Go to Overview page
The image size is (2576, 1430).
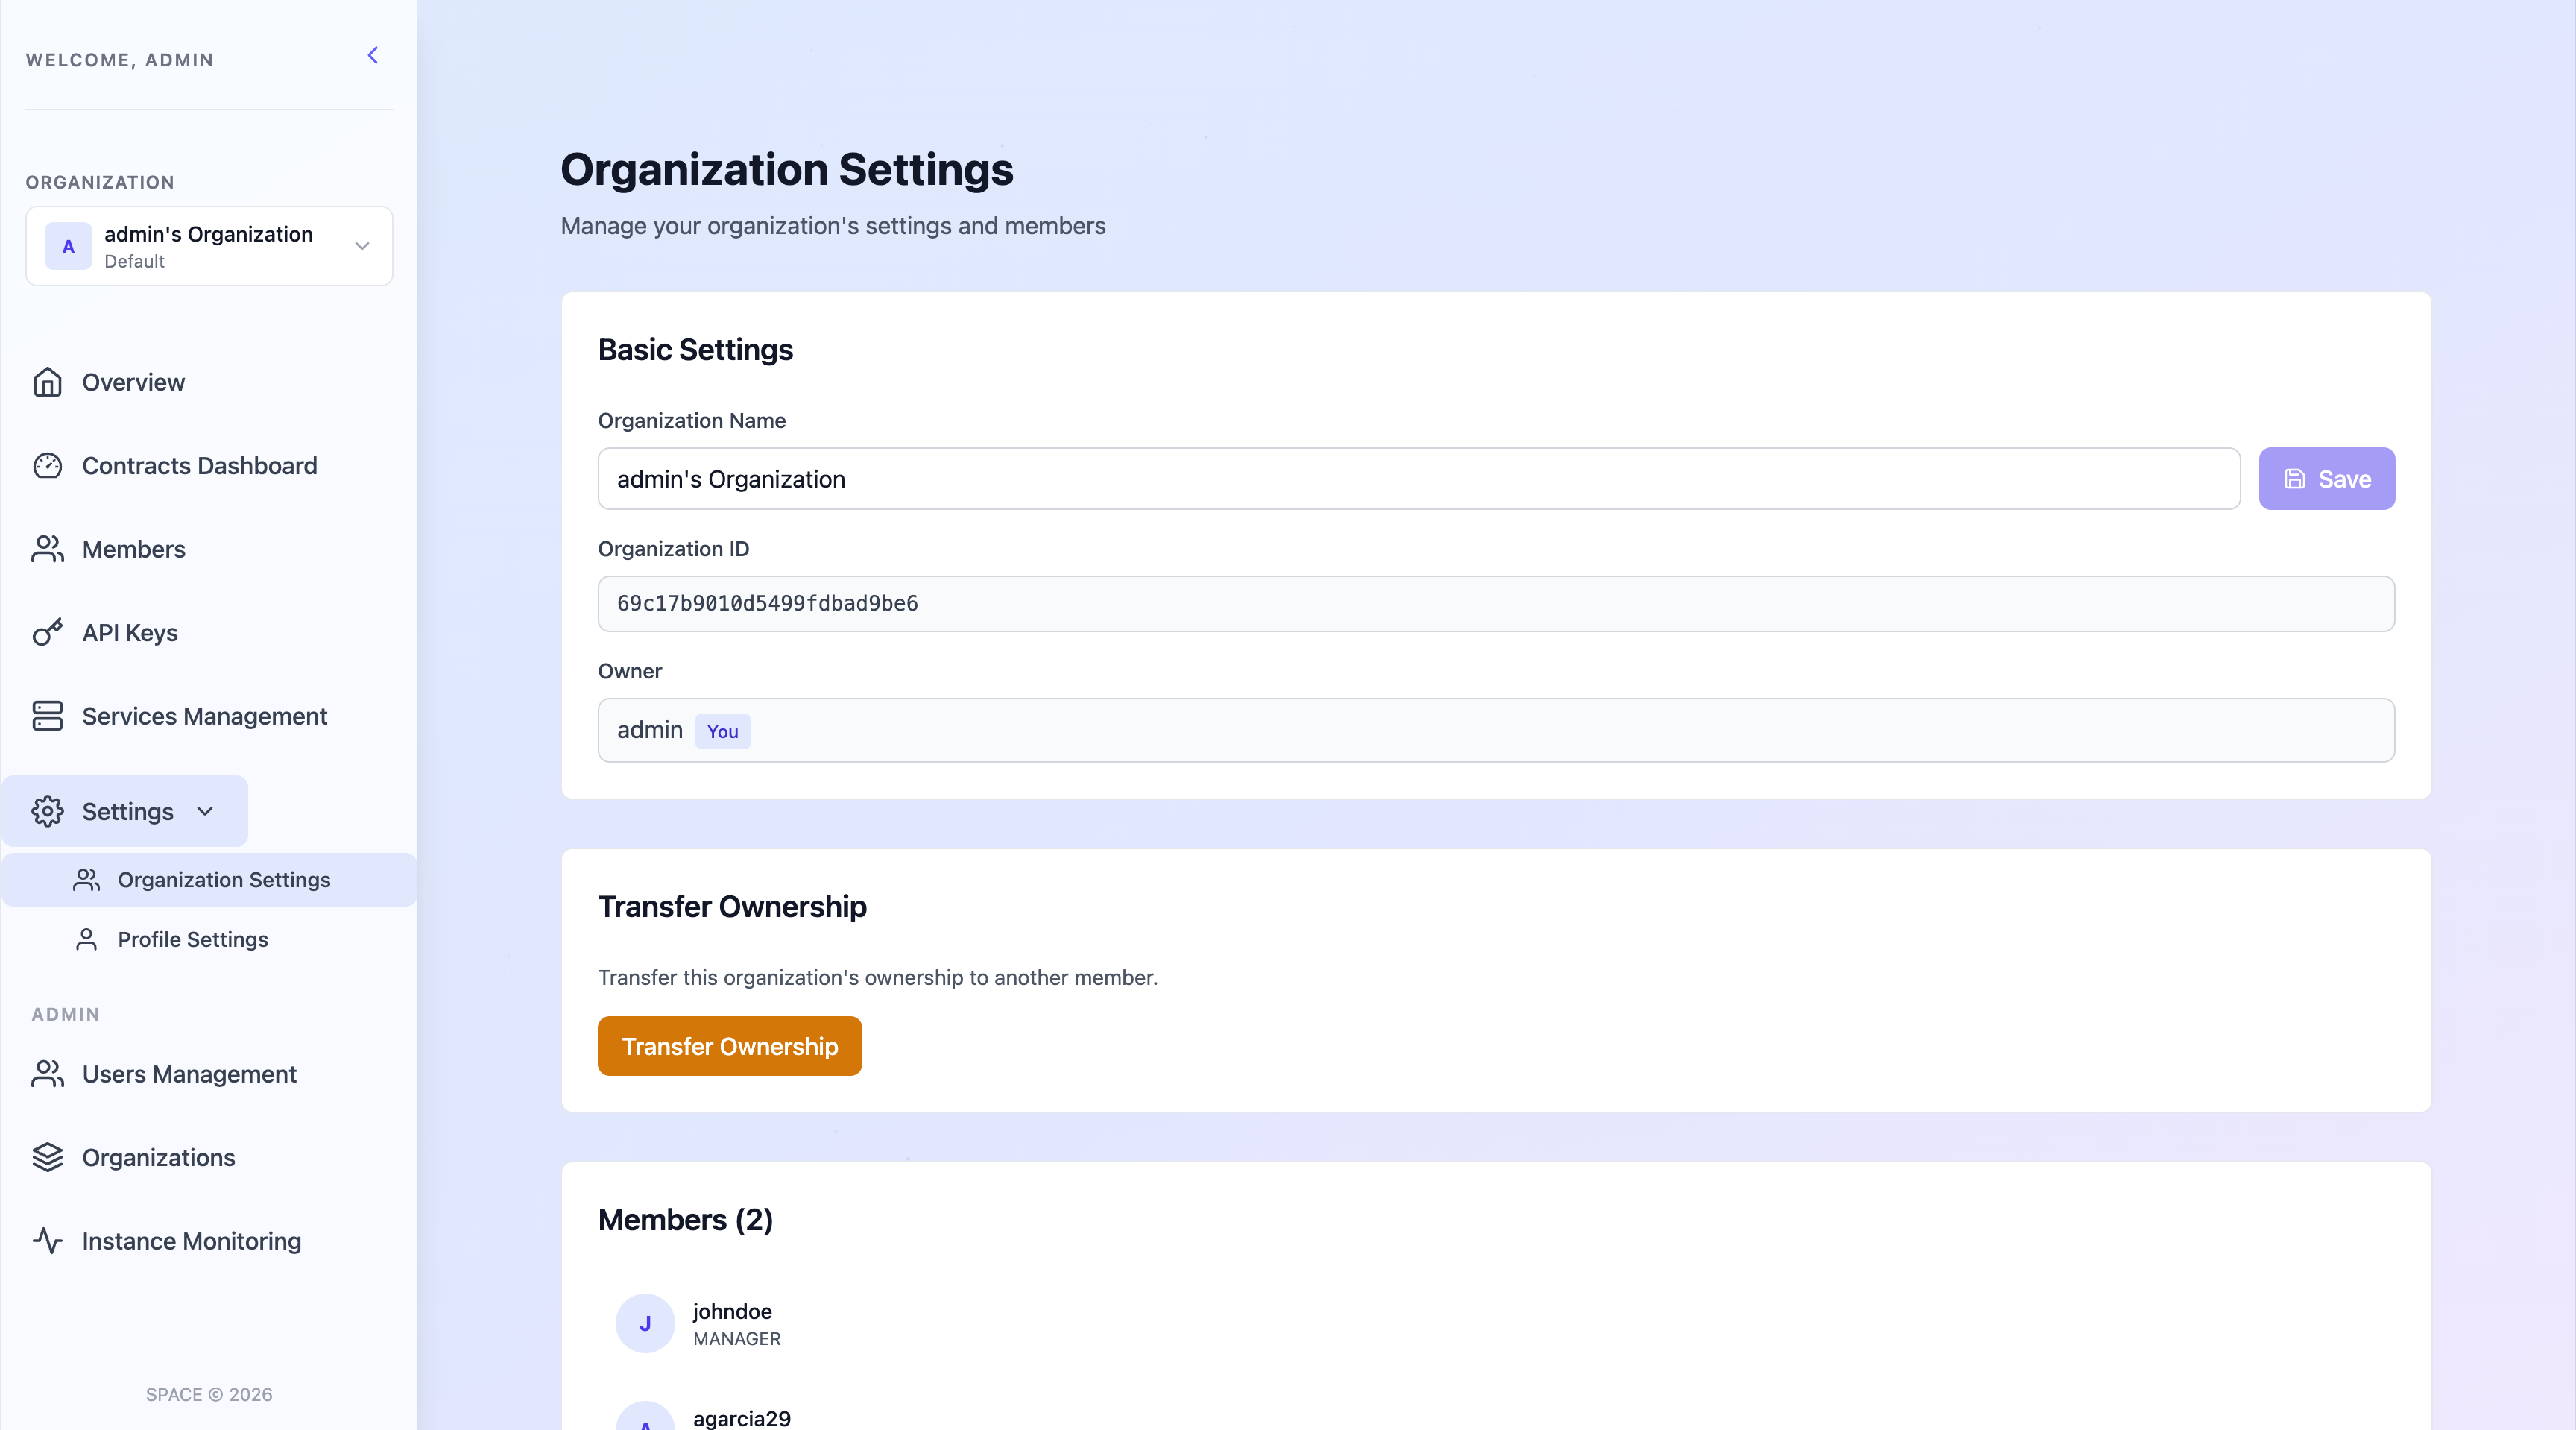(133, 382)
